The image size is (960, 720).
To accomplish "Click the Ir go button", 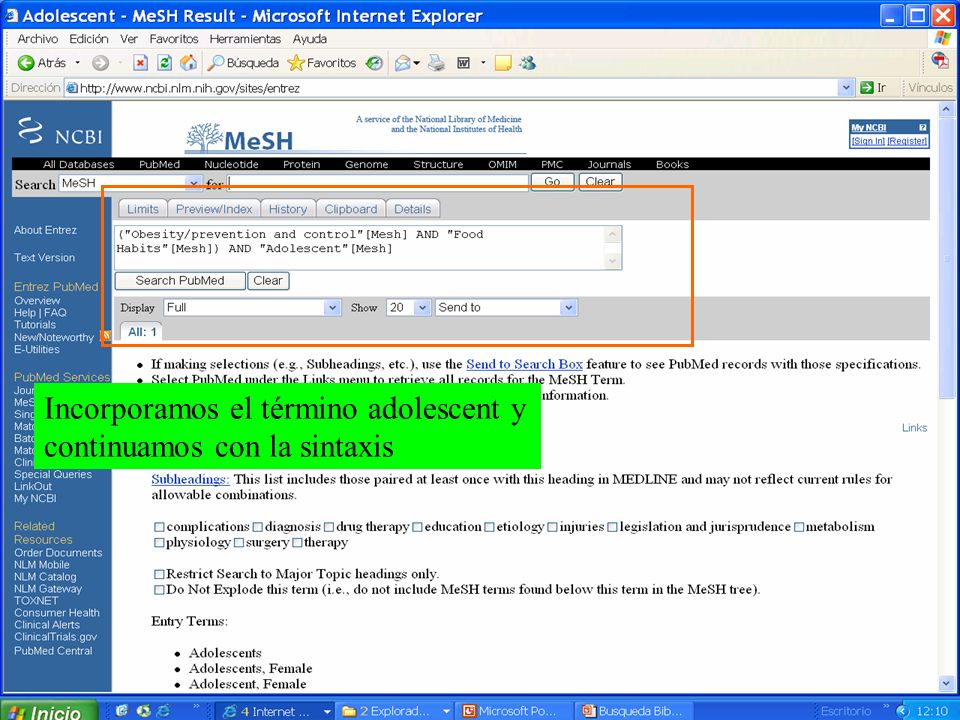I will [x=874, y=88].
